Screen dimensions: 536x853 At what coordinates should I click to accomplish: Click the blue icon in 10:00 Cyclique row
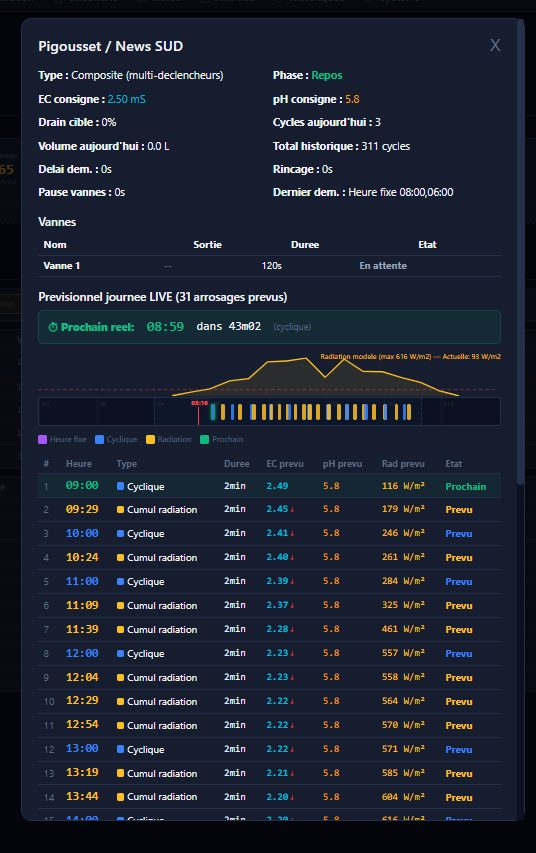120,534
